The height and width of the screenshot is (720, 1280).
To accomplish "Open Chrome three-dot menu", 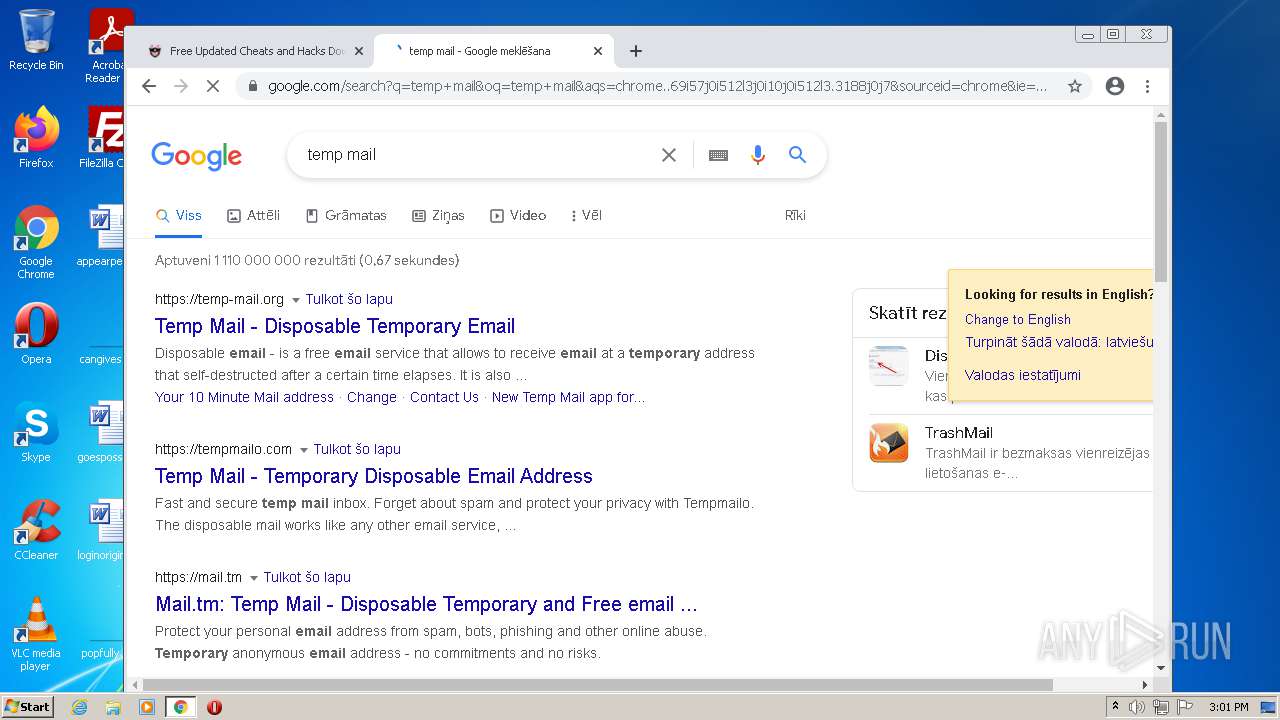I will coord(1148,86).
